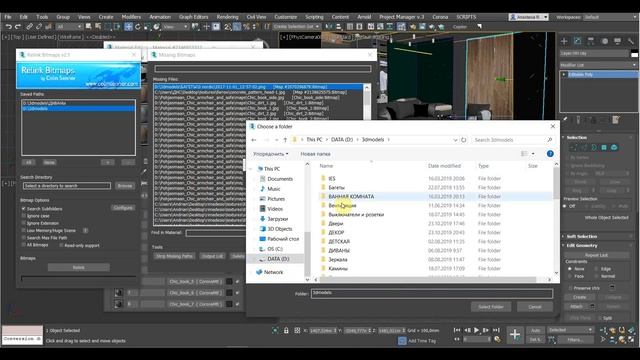
Task: Toggle the Percent Snap tool
Action: [x=247, y=27]
